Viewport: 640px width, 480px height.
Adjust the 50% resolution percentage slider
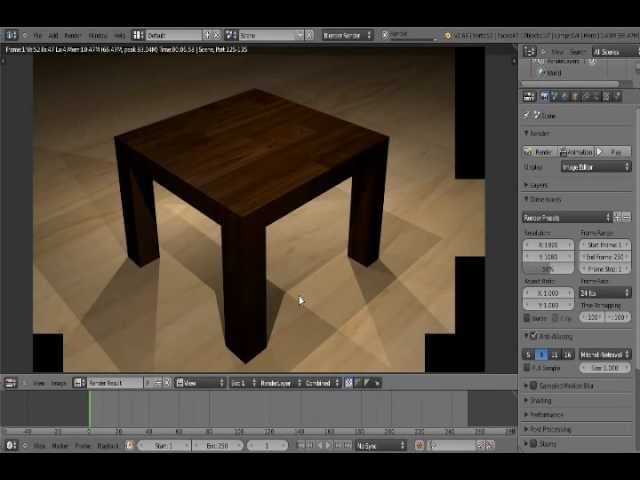(548, 269)
